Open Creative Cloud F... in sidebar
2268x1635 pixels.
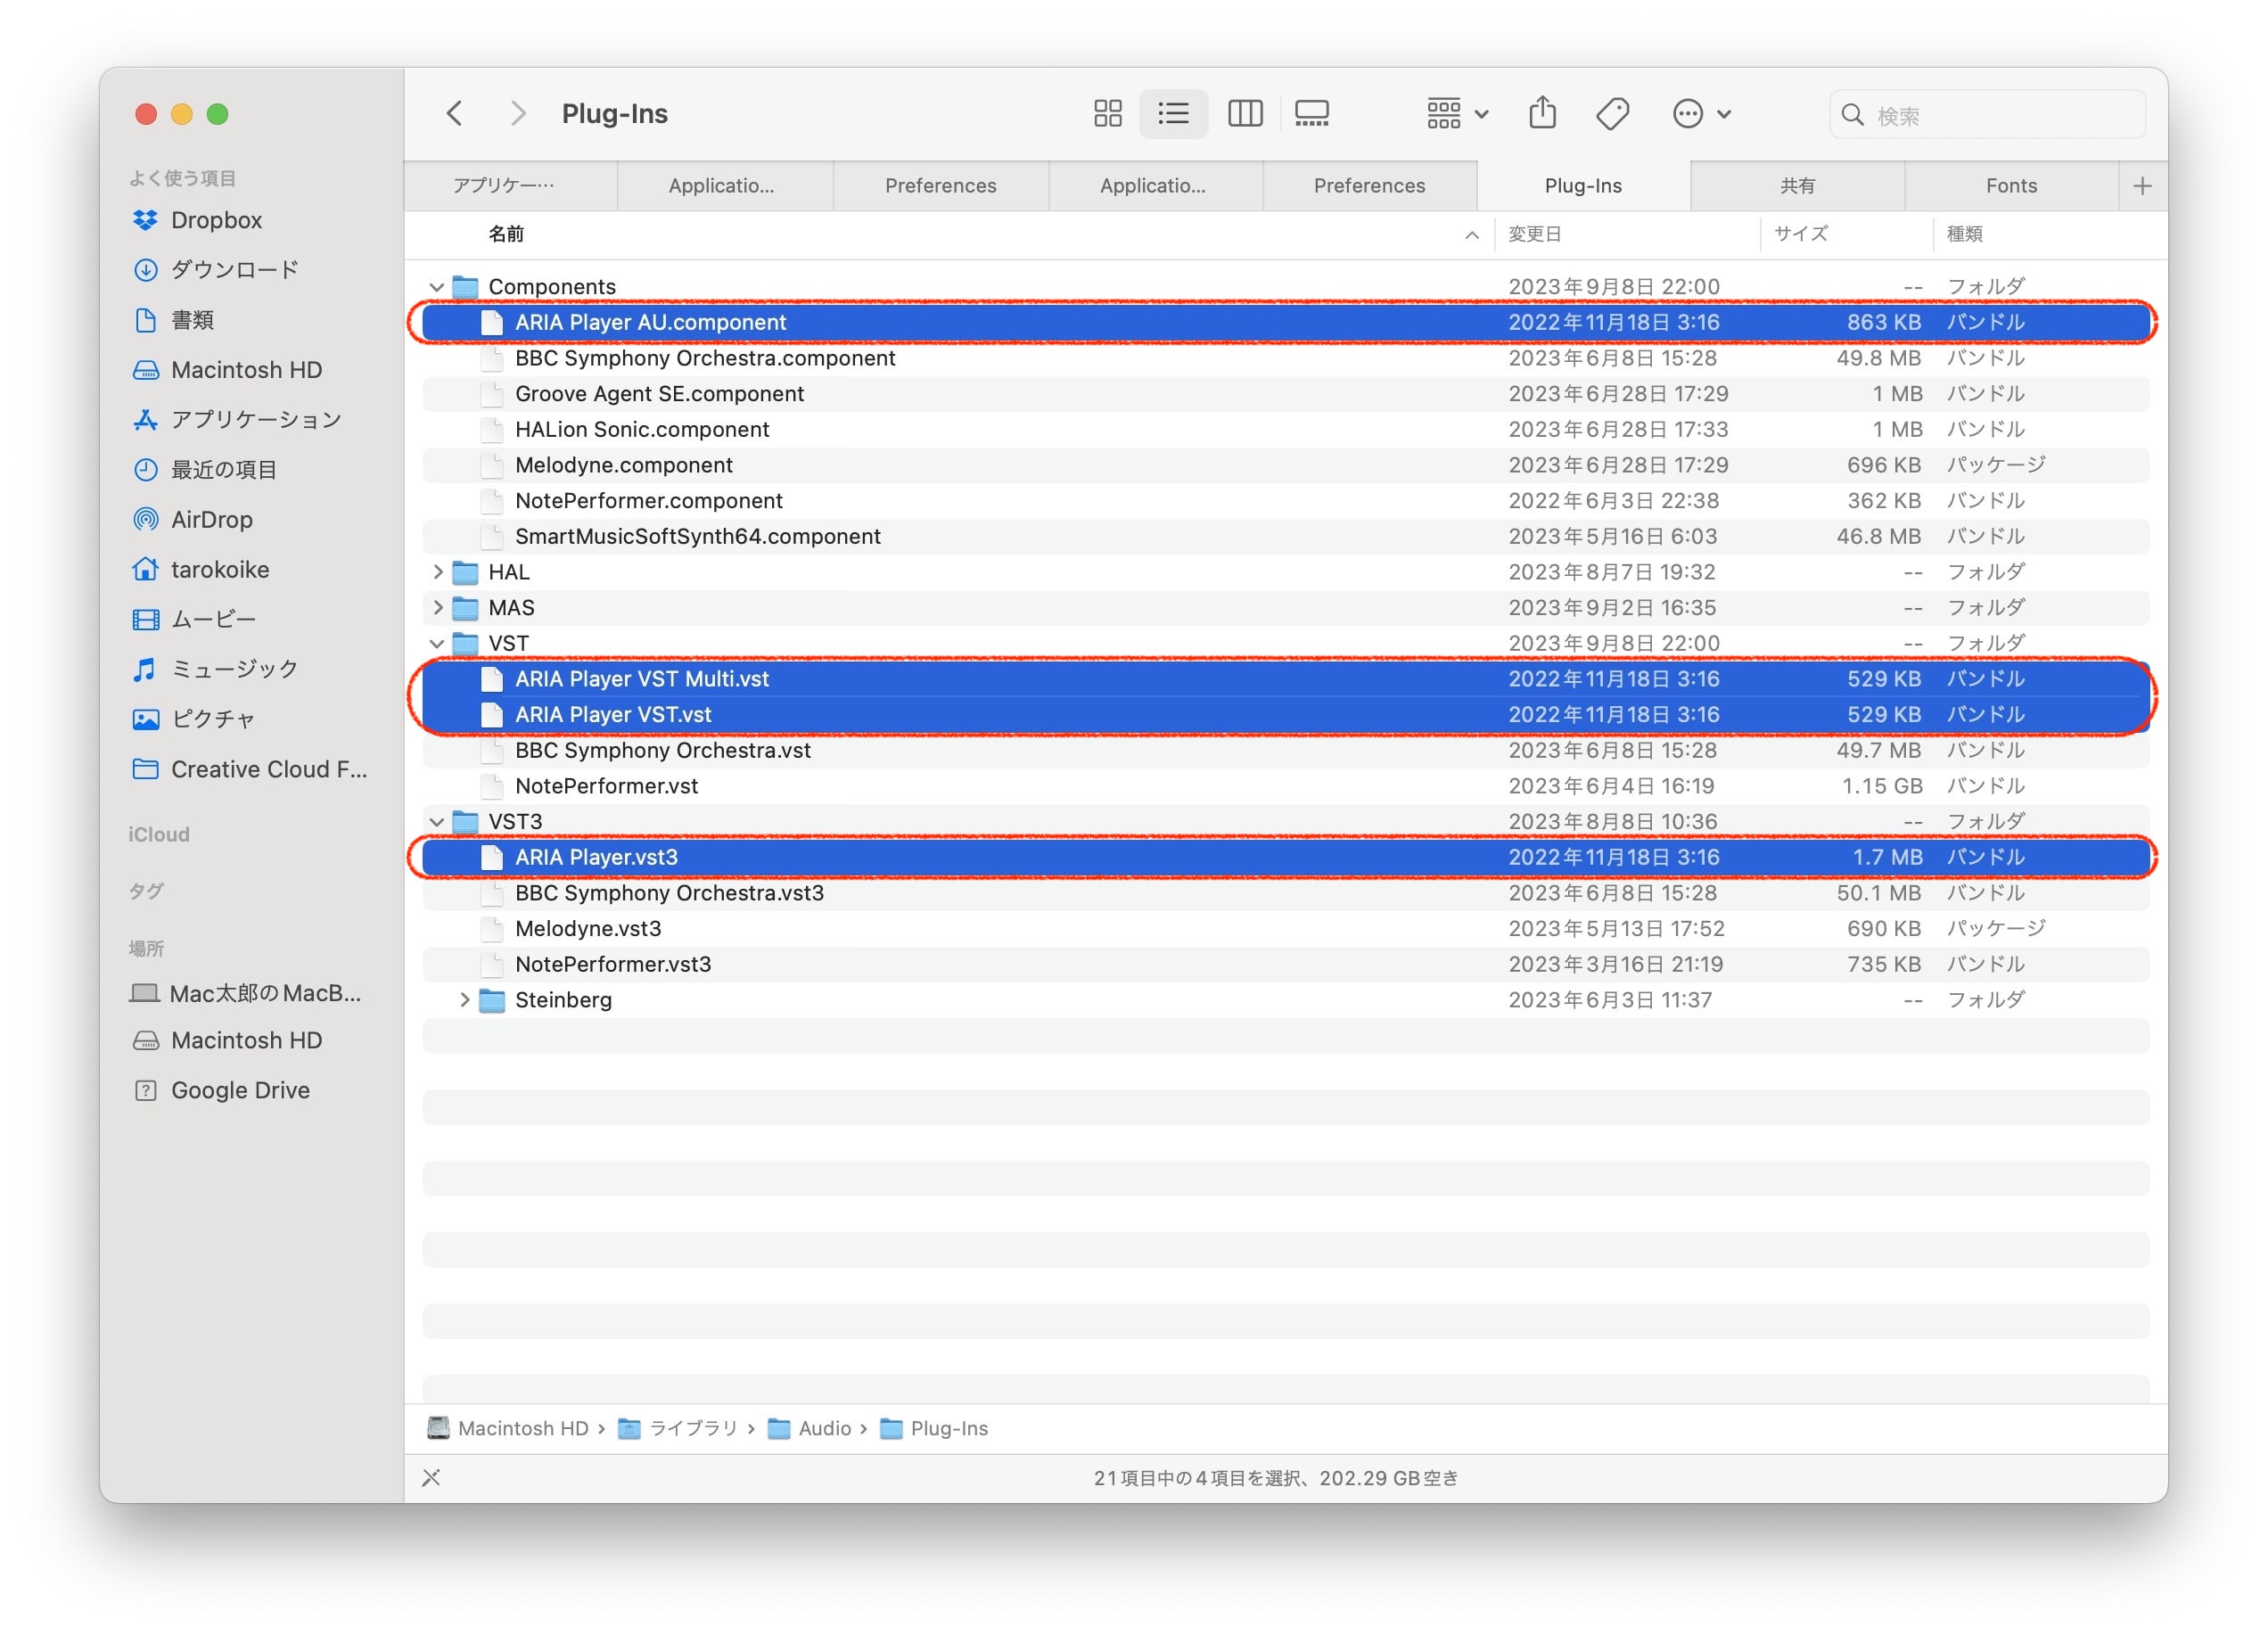click(250, 770)
